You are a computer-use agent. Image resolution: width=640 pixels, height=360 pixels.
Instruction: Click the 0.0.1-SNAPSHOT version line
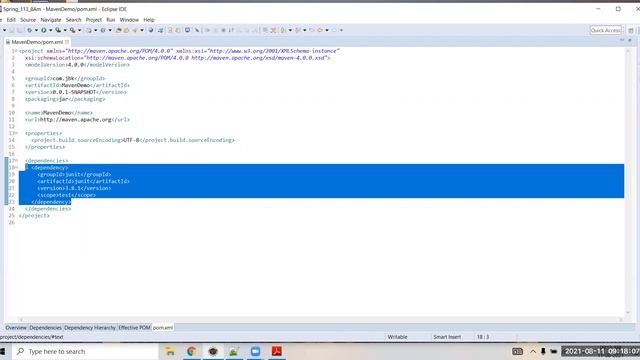point(76,92)
